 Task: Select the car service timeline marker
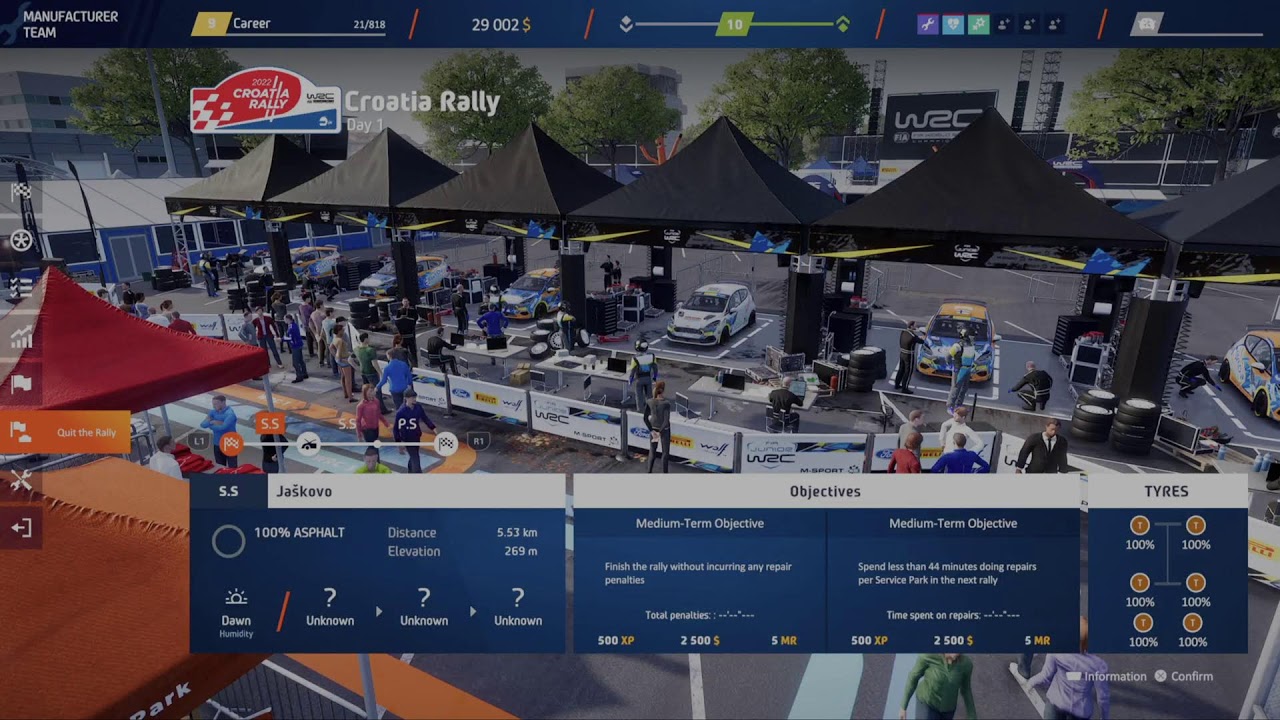(x=309, y=443)
